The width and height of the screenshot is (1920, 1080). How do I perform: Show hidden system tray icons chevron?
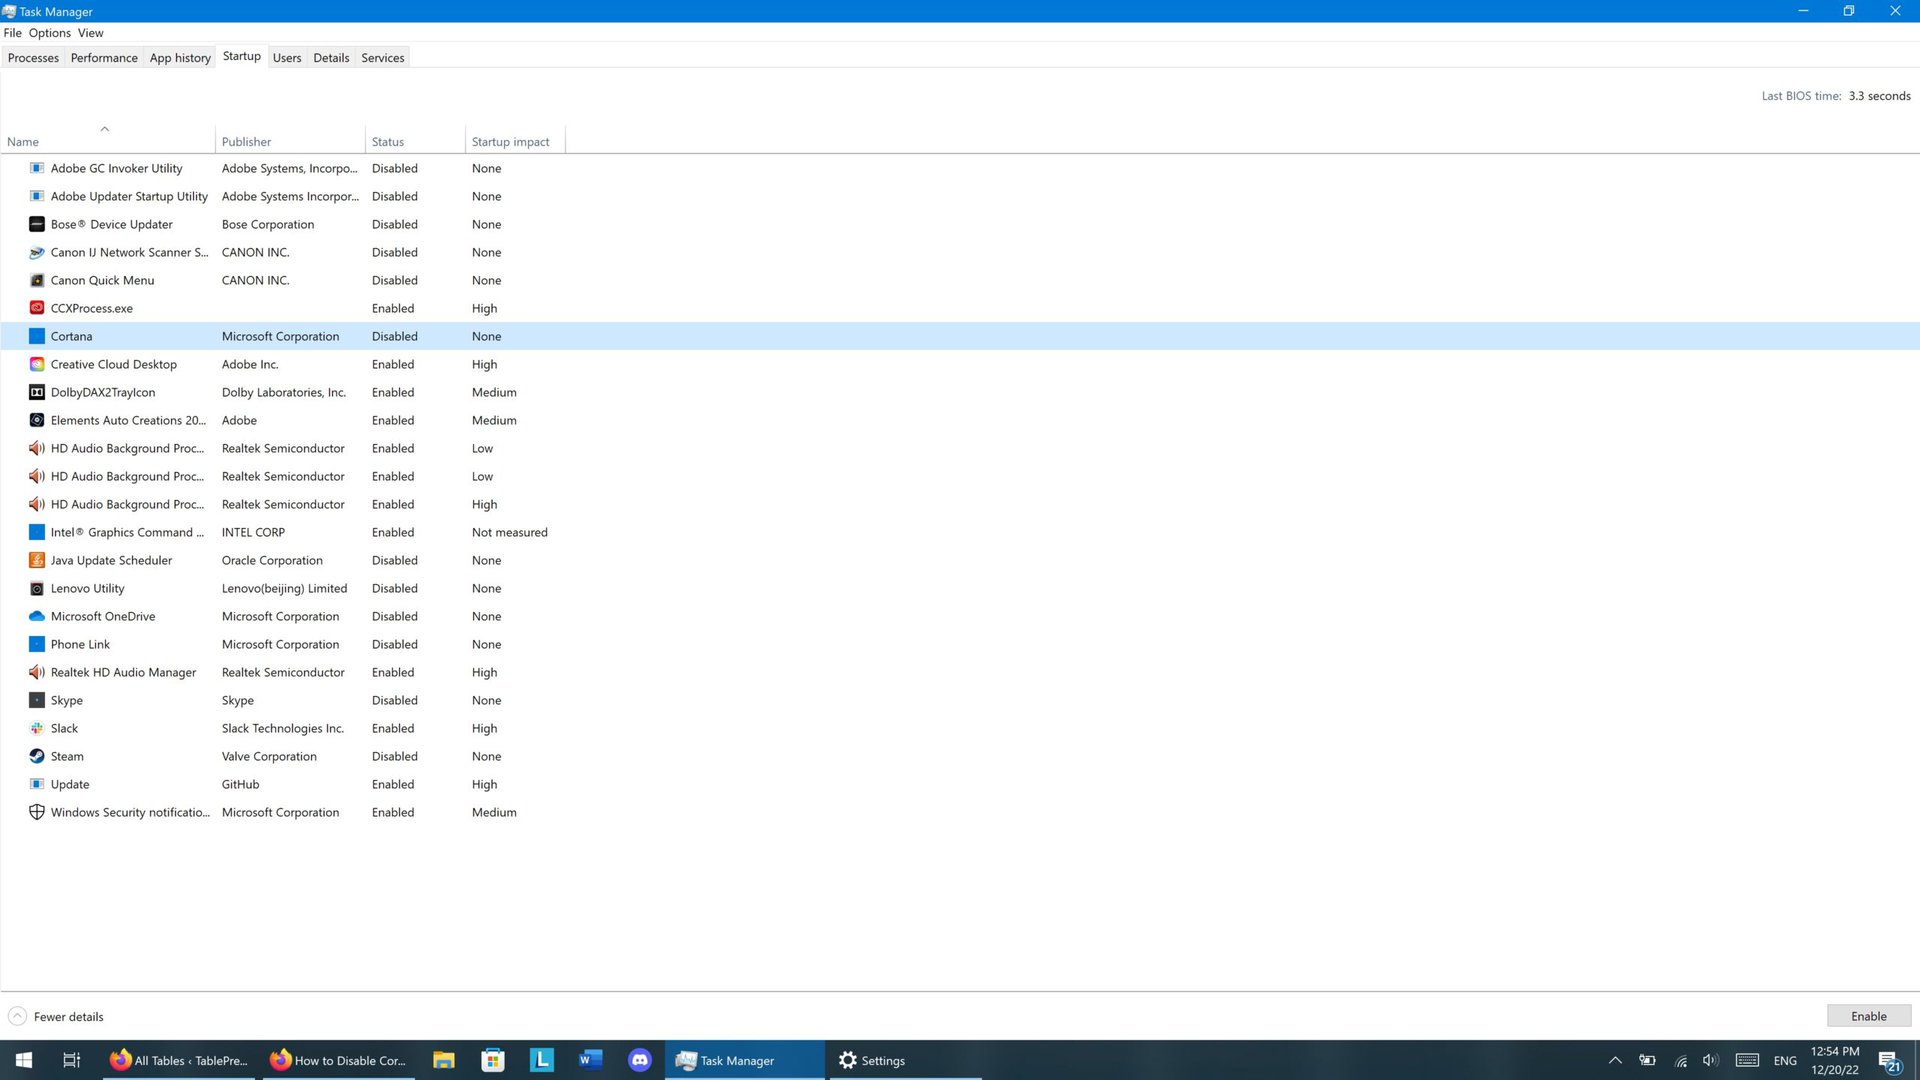[1615, 1060]
